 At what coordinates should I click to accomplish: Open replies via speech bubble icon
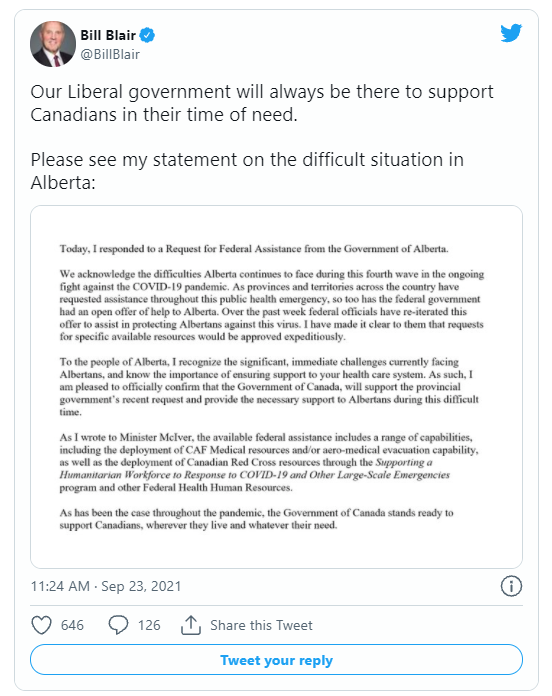coord(118,625)
